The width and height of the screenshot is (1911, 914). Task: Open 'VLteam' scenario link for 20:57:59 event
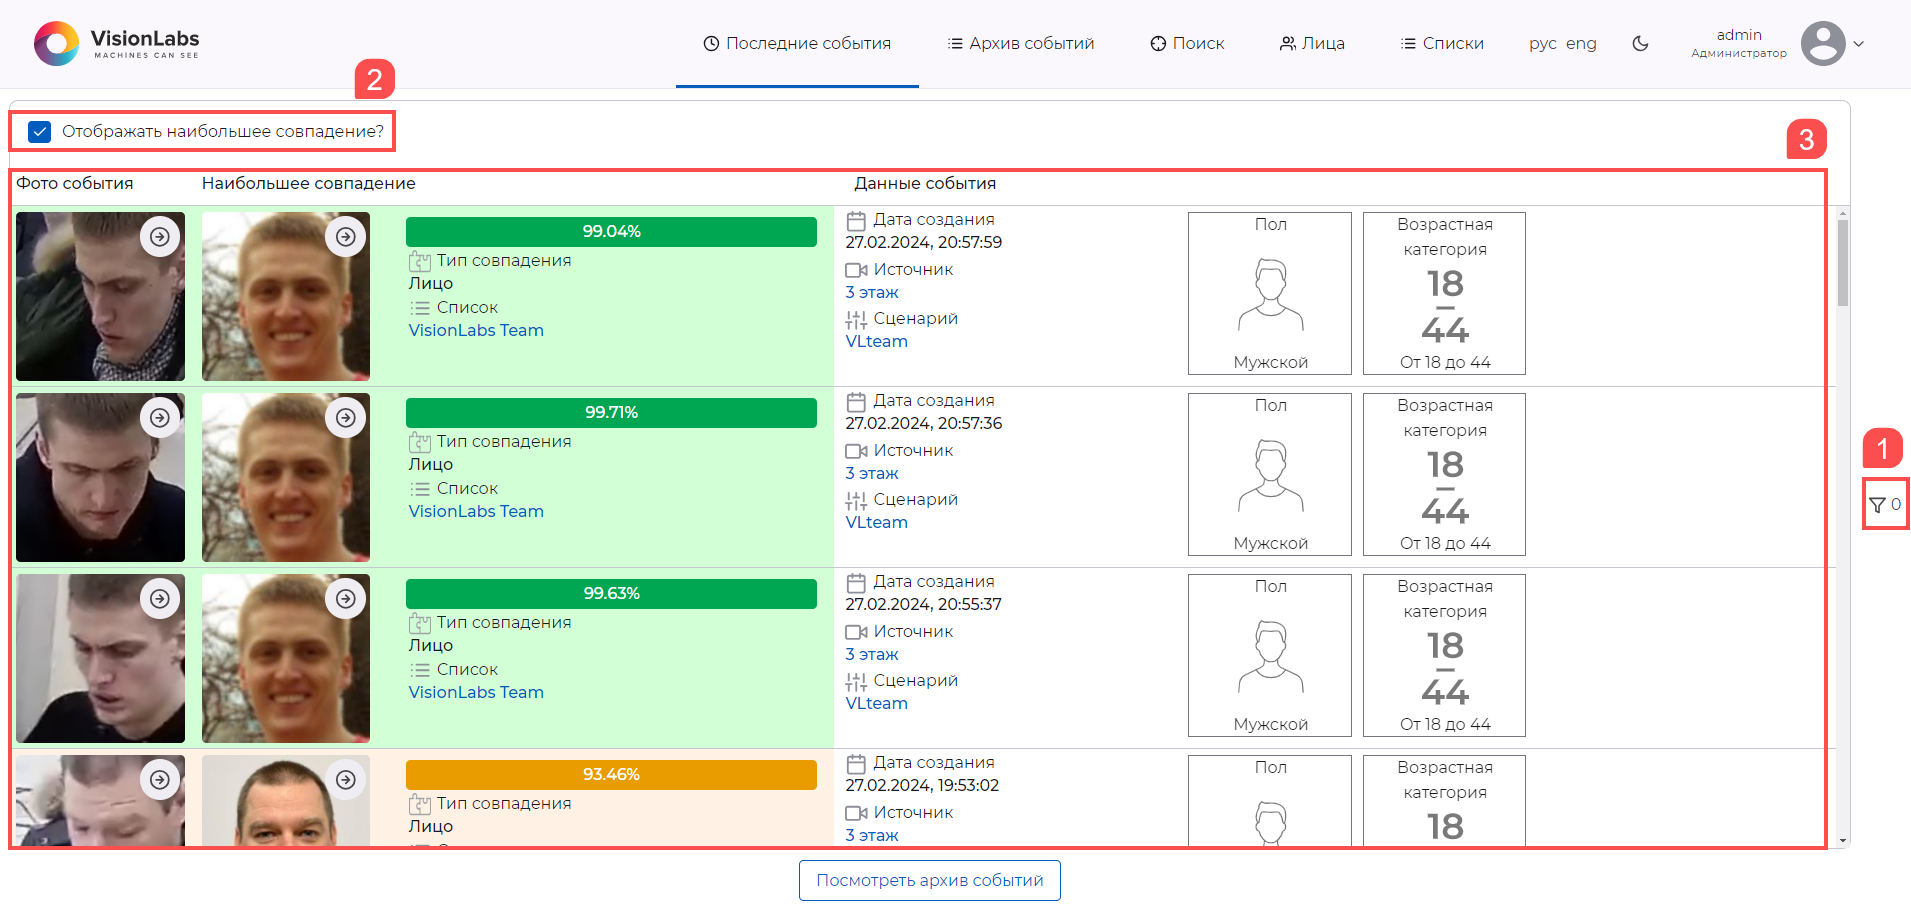coord(877,342)
